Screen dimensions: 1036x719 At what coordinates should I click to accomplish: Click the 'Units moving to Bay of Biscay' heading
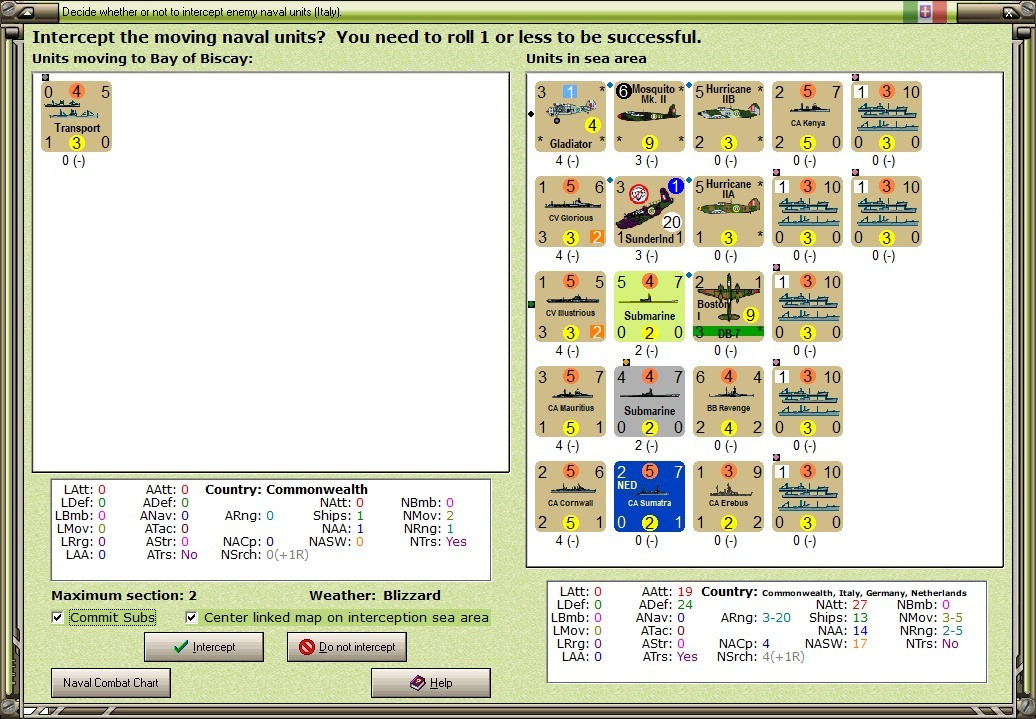tap(142, 59)
